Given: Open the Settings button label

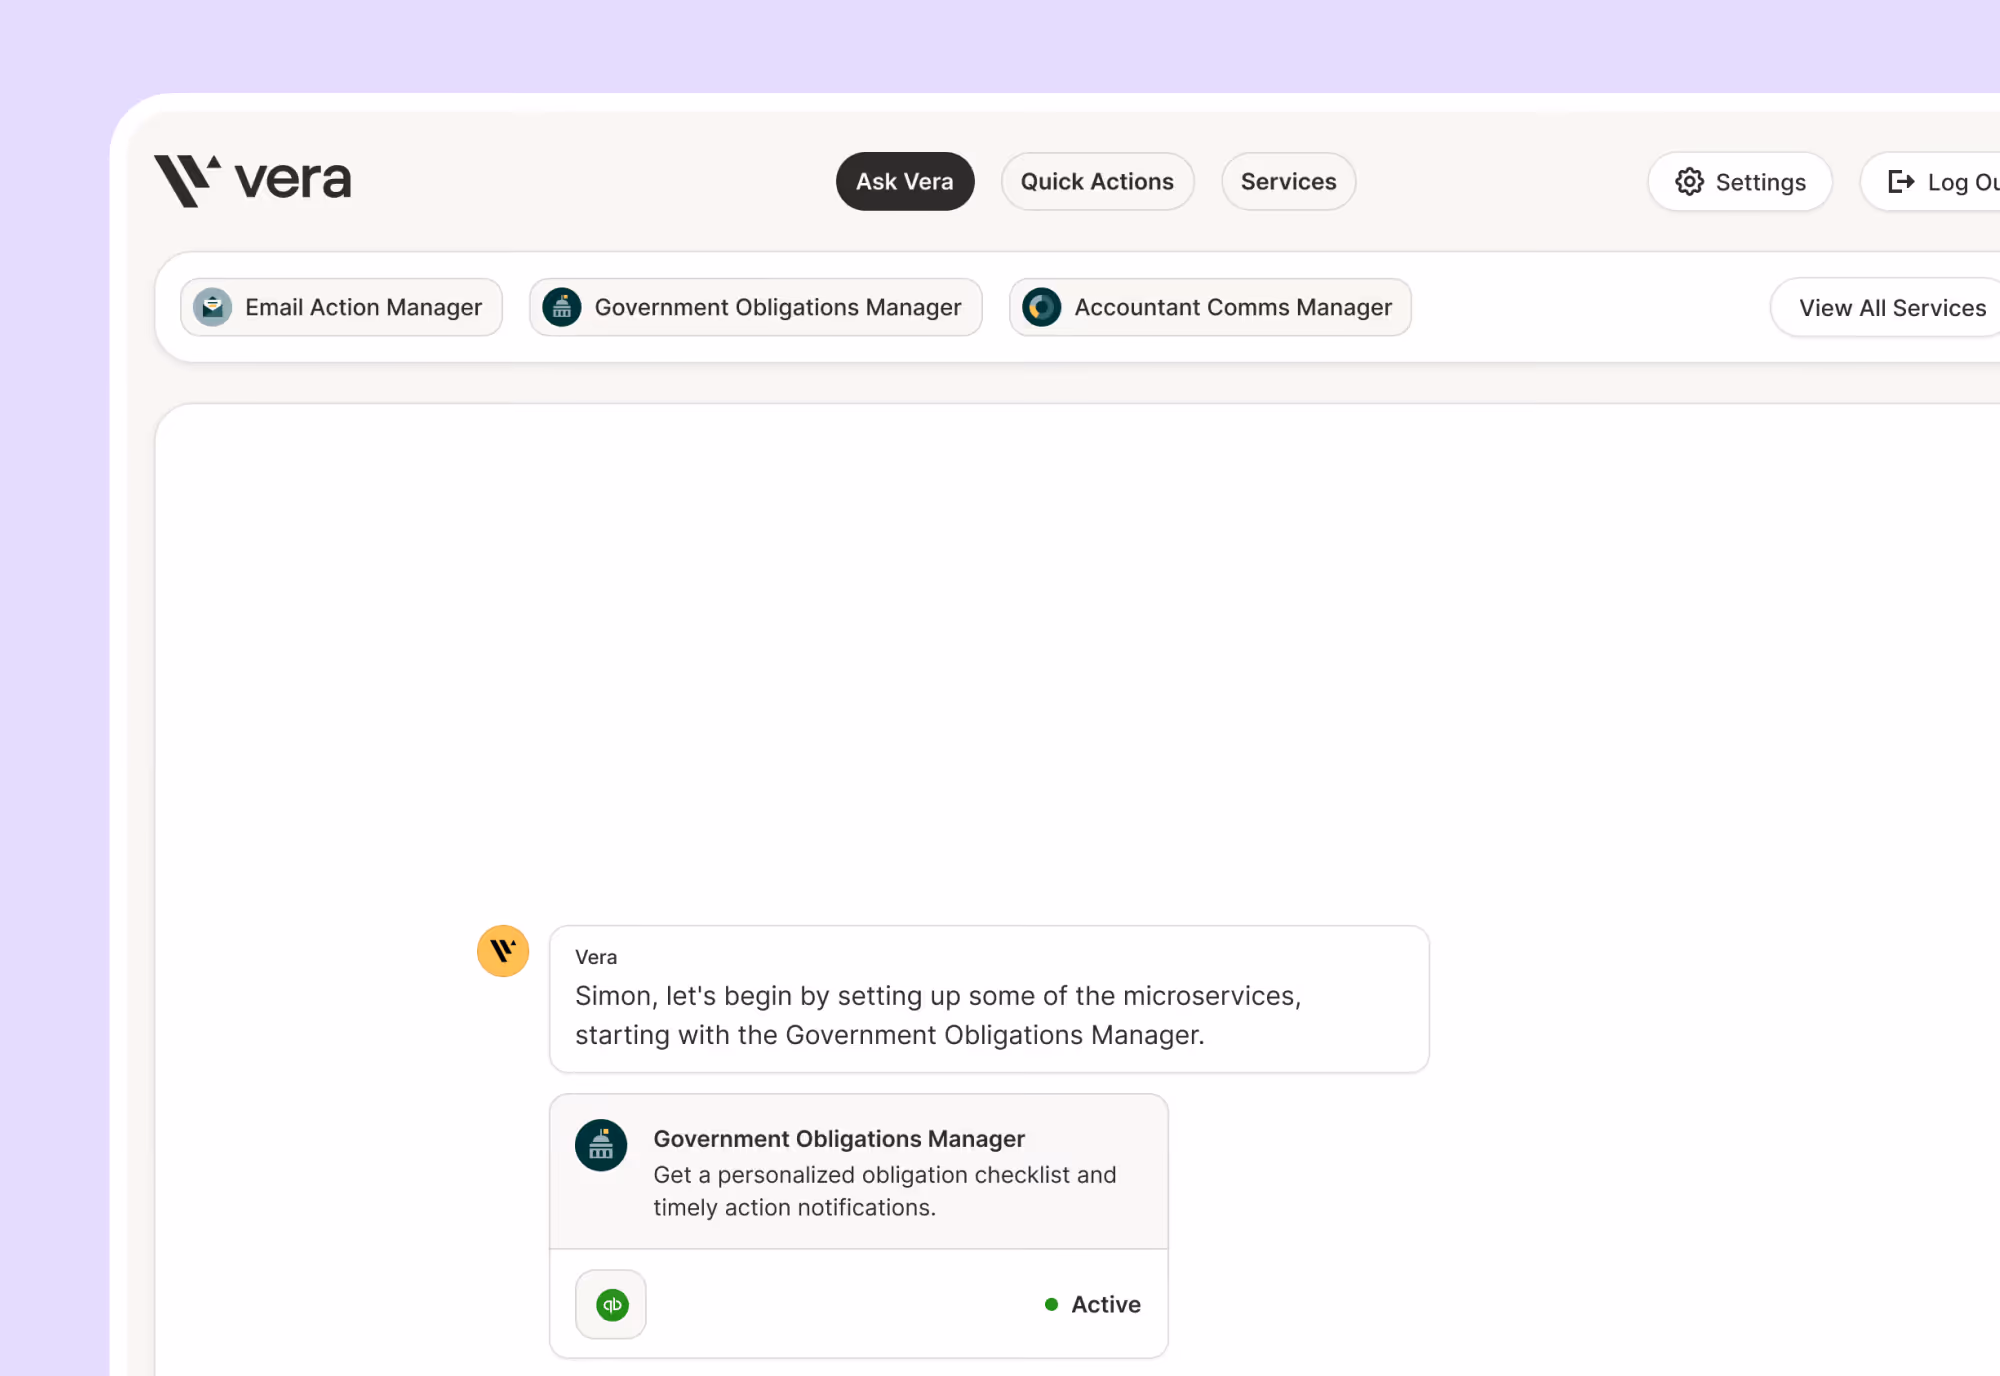Looking at the screenshot, I should click(x=1761, y=182).
